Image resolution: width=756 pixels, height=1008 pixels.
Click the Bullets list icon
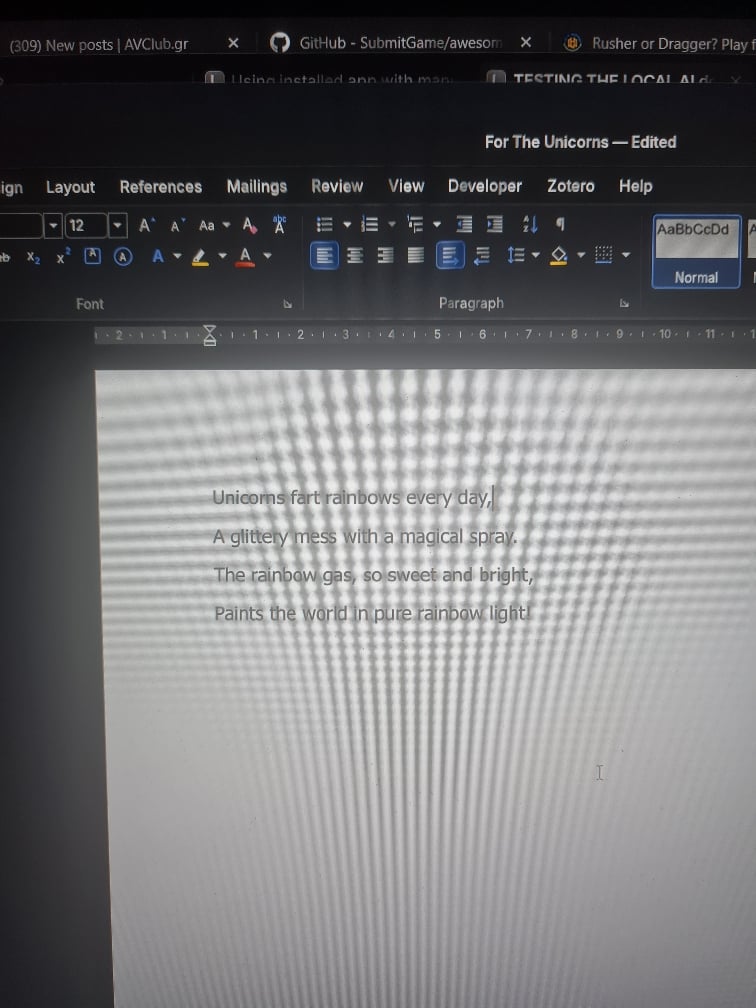pos(325,224)
